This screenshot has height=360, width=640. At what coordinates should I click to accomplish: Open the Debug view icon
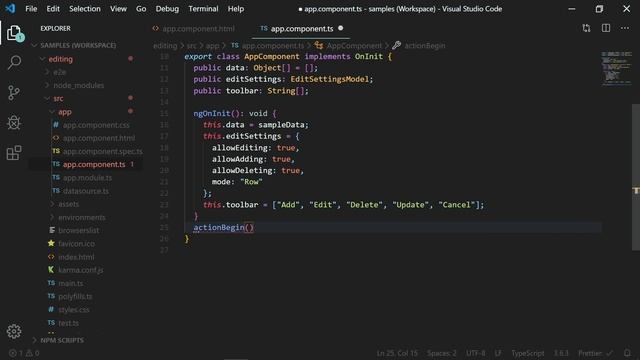[x=14, y=122]
